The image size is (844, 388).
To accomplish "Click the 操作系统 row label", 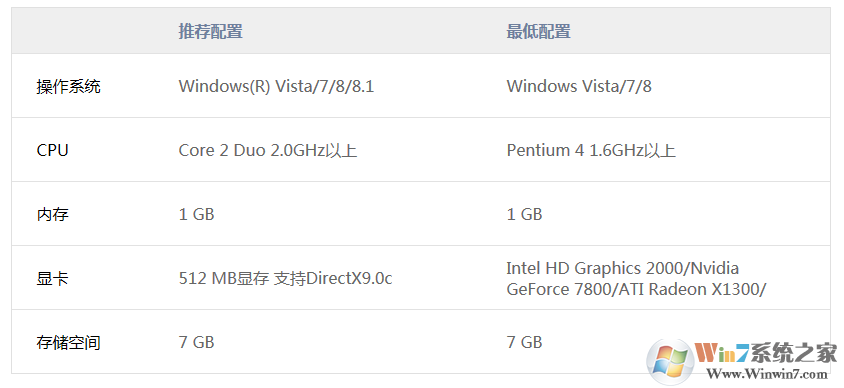I will [68, 86].
